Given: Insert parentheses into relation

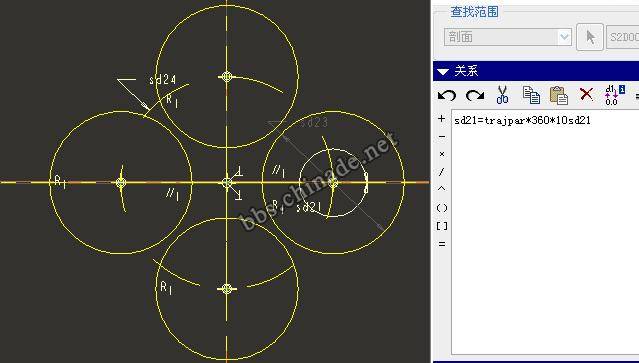Looking at the screenshot, I should (x=442, y=208).
